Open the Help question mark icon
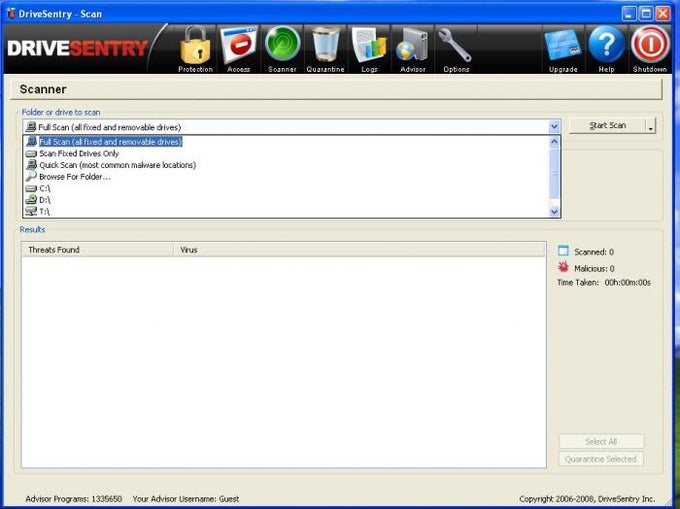680x509 pixels. point(606,49)
